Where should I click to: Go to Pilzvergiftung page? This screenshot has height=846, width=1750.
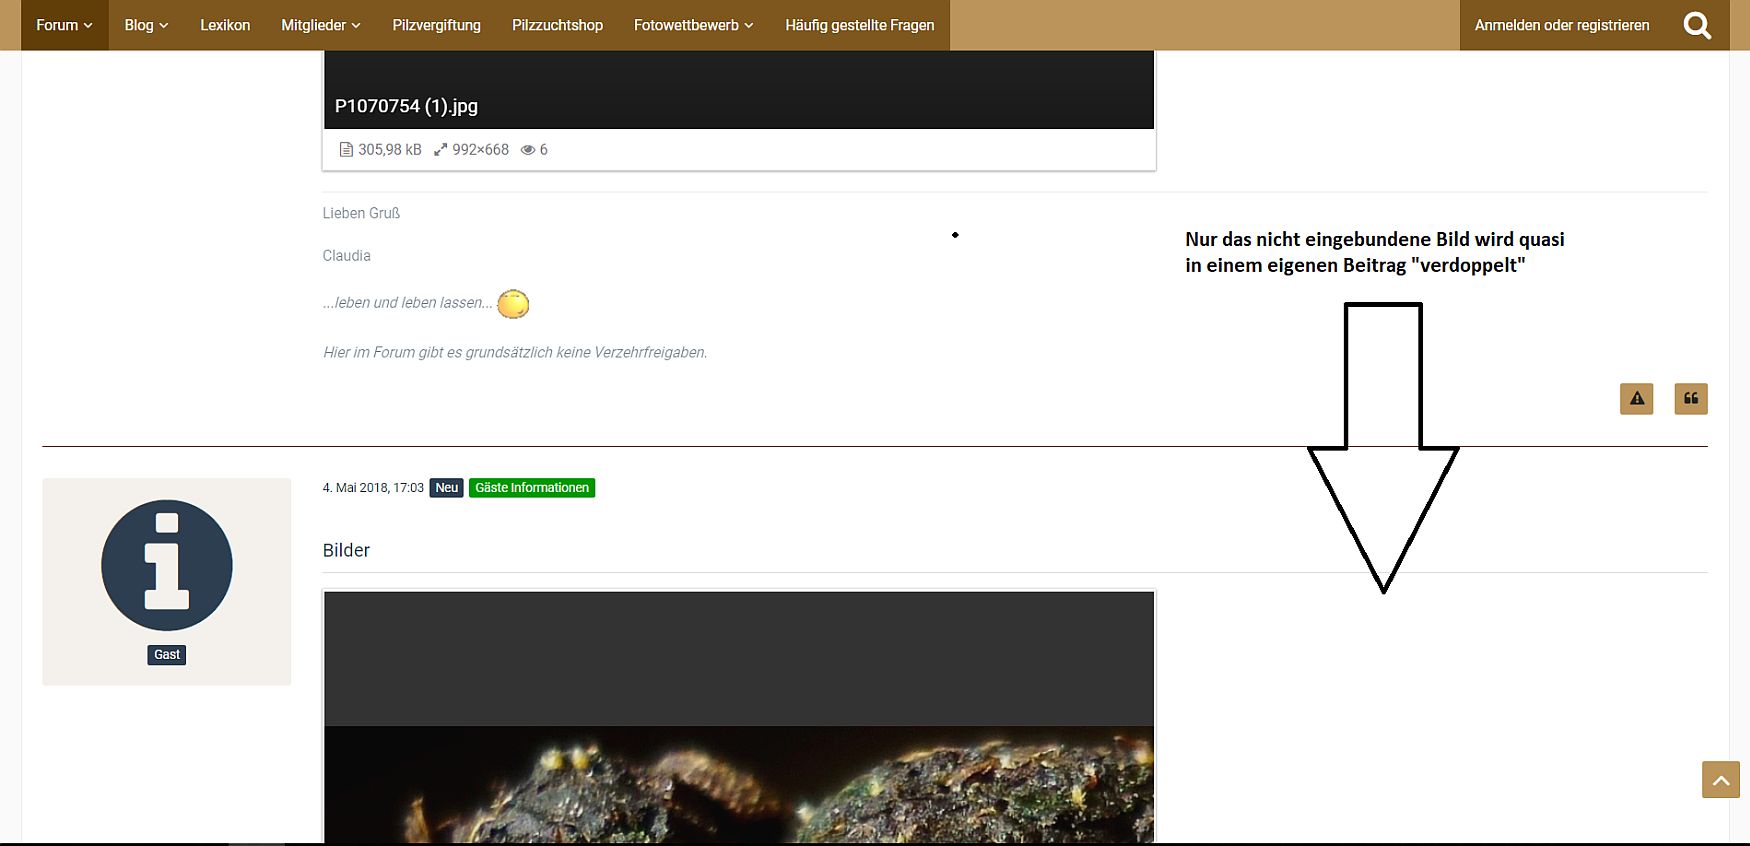[436, 25]
